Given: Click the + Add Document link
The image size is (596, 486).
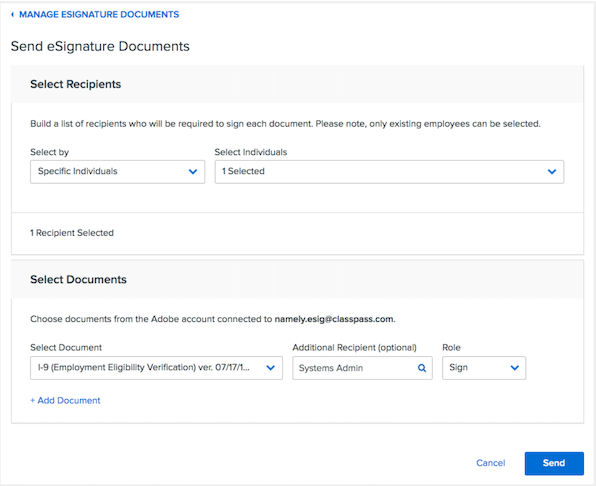Looking at the screenshot, I should pyautogui.click(x=65, y=401).
